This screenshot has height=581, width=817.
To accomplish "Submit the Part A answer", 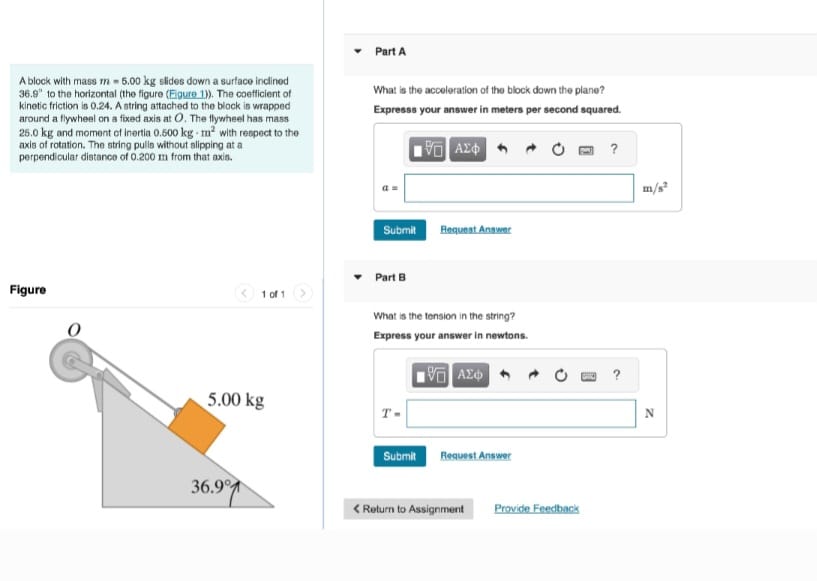I will 399,230.
